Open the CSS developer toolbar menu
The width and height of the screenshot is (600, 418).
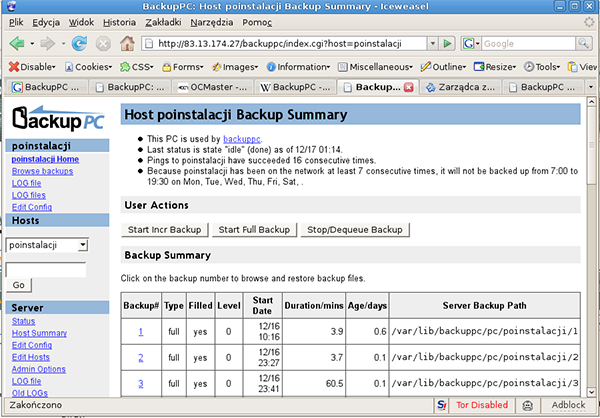pyautogui.click(x=137, y=67)
